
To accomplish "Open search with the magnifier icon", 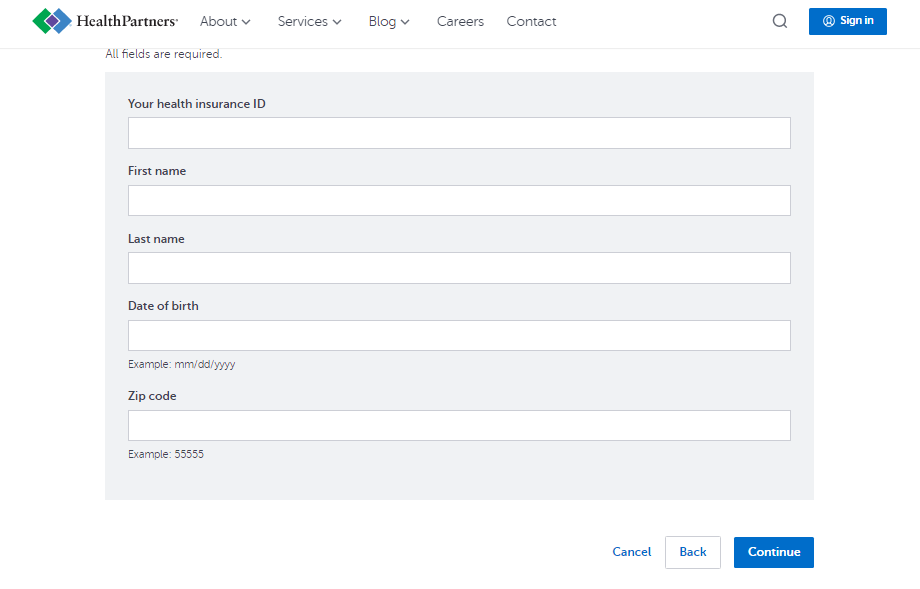I will (780, 21).
